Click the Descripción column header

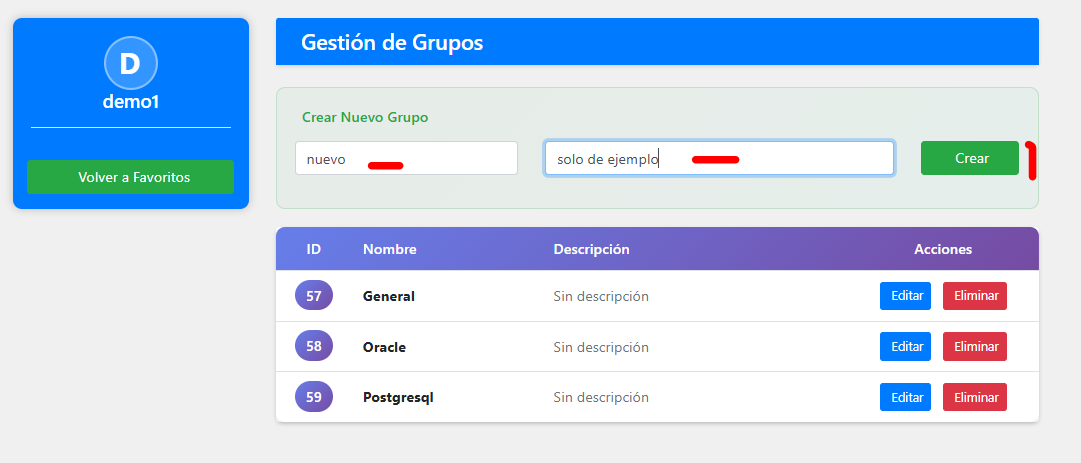tap(591, 249)
